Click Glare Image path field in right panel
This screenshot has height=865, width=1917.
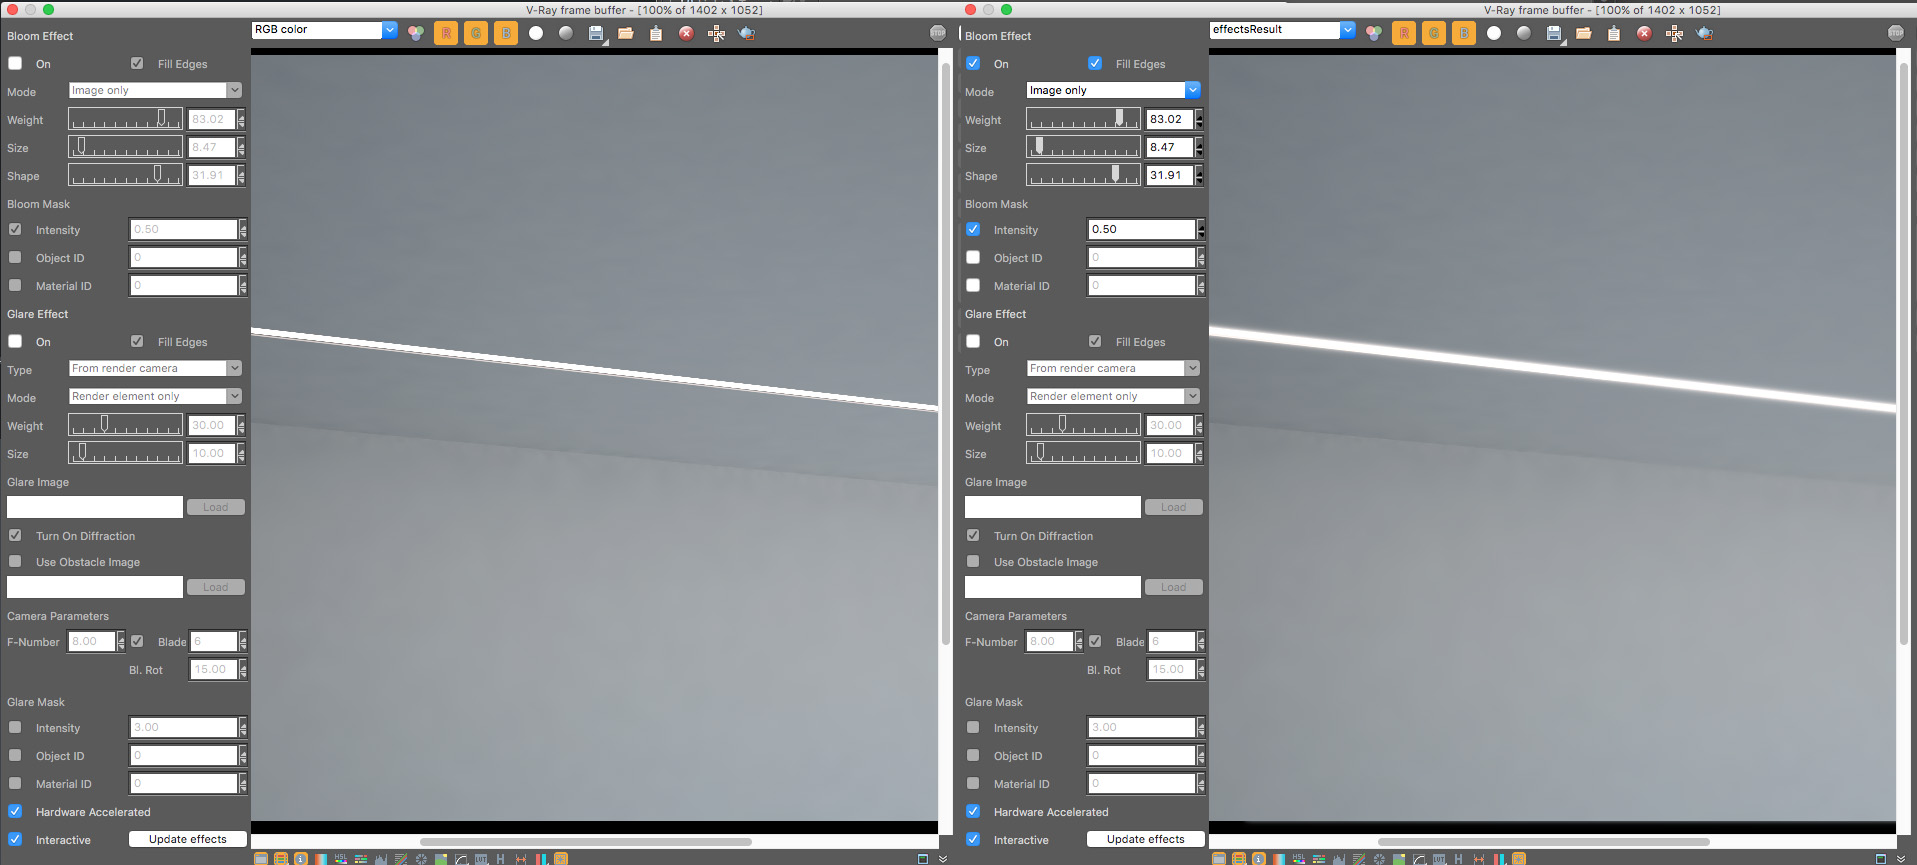1052,507
